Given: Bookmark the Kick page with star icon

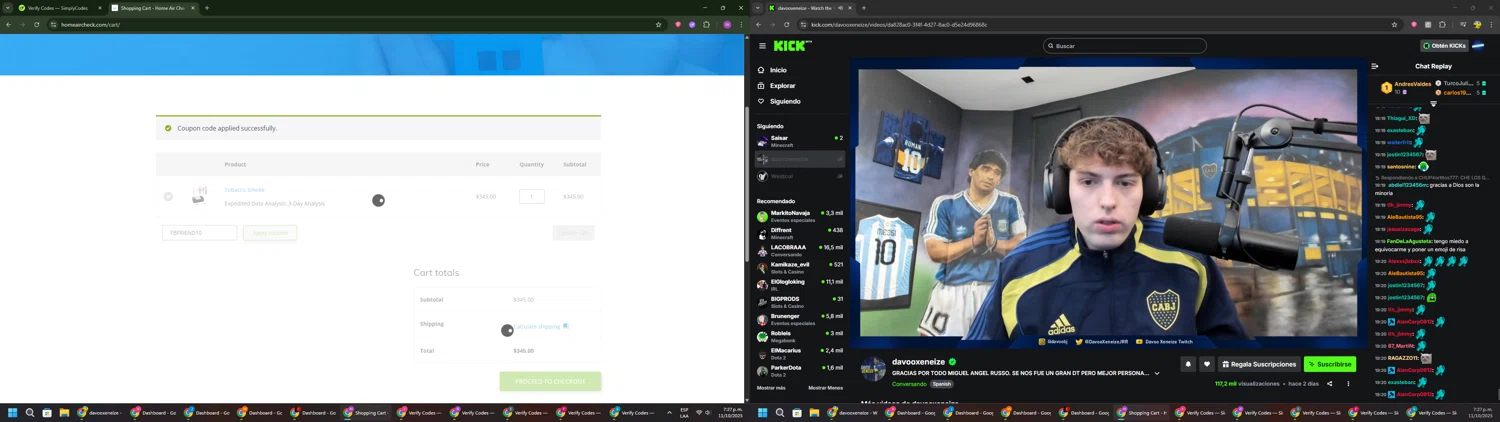Looking at the screenshot, I should tap(1394, 24).
